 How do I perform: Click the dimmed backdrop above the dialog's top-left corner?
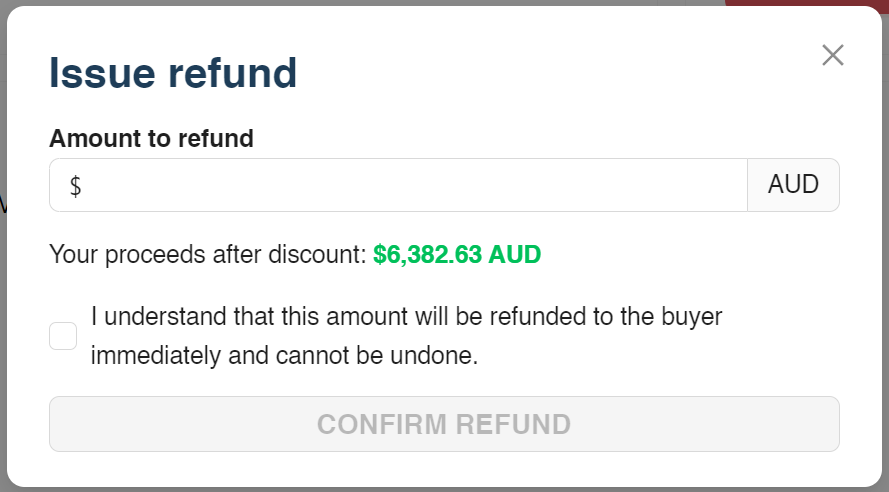tap(5, 5)
